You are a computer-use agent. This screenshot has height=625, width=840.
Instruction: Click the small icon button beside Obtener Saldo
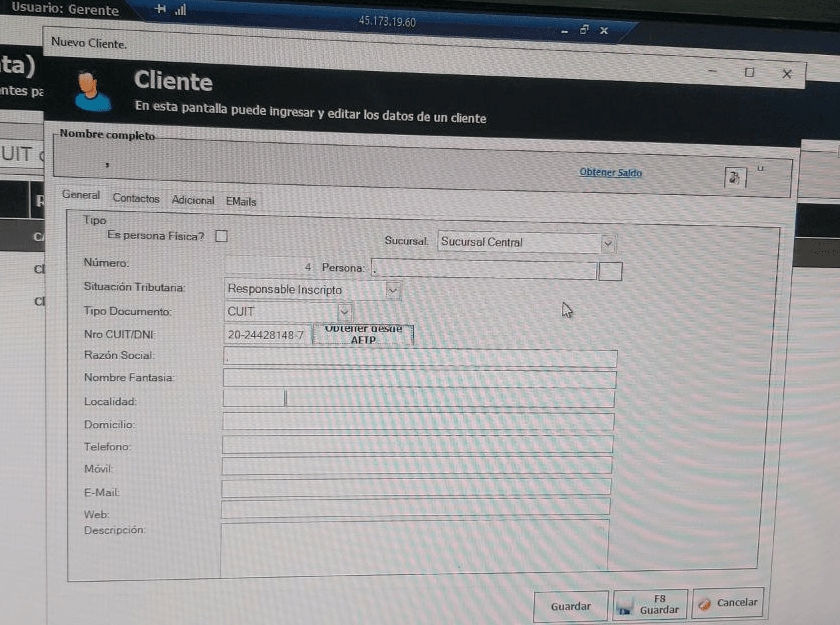734,177
